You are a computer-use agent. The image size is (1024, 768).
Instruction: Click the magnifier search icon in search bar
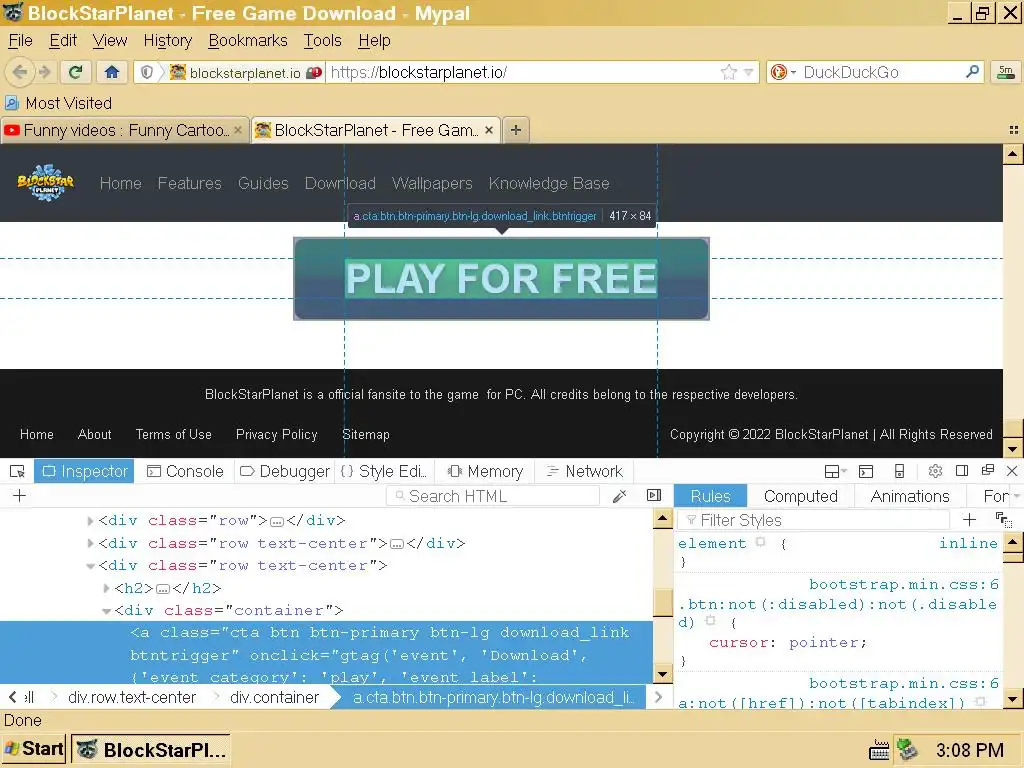972,71
